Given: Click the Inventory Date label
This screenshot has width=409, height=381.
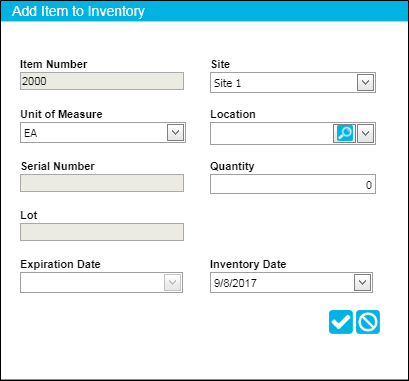Looking at the screenshot, I should pos(248,264).
